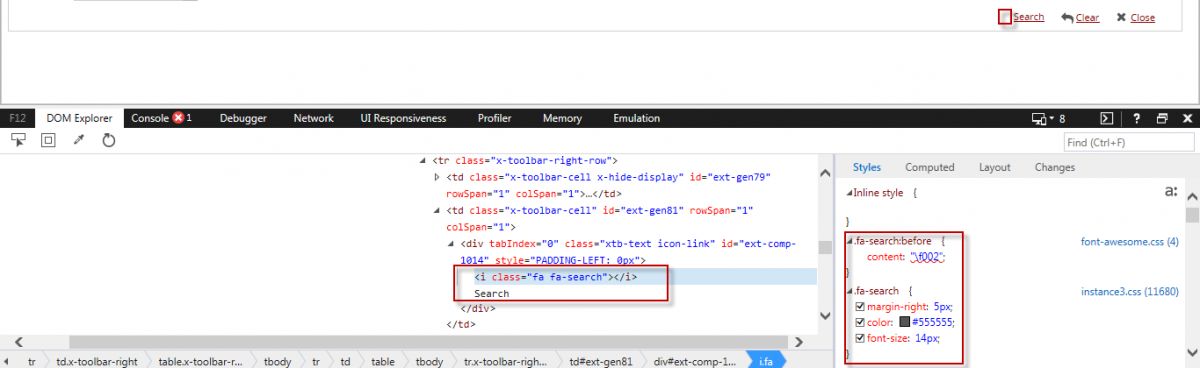1200x368 pixels.
Task: Switch to the Computed pane tab
Action: tap(930, 167)
